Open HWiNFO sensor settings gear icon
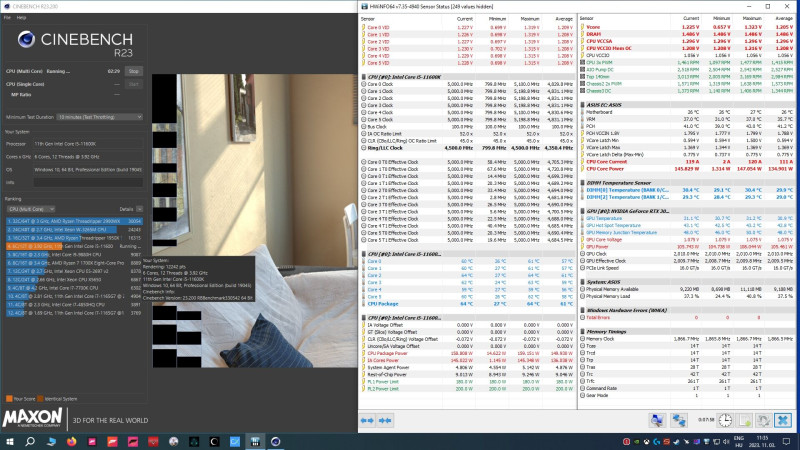This screenshot has width=800, height=450. coord(763,420)
